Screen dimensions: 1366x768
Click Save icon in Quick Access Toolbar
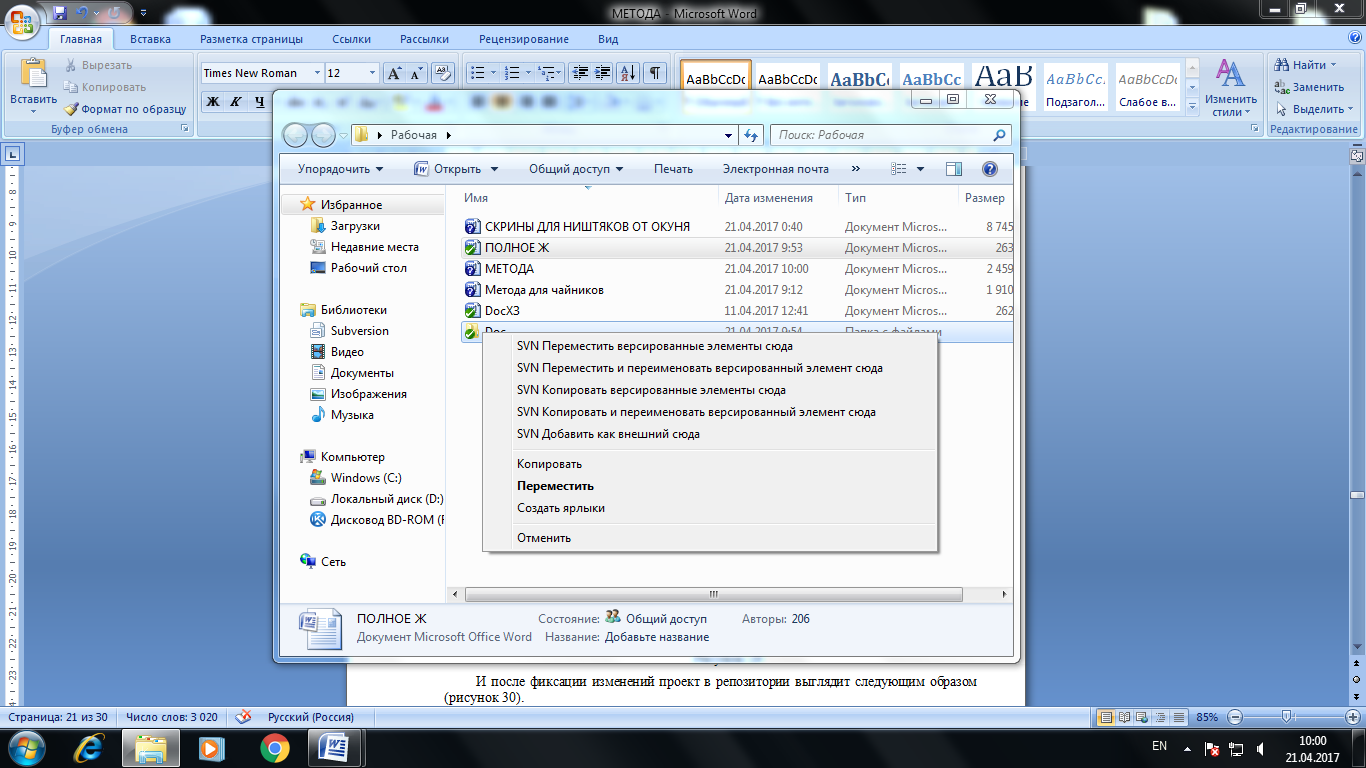click(x=61, y=13)
